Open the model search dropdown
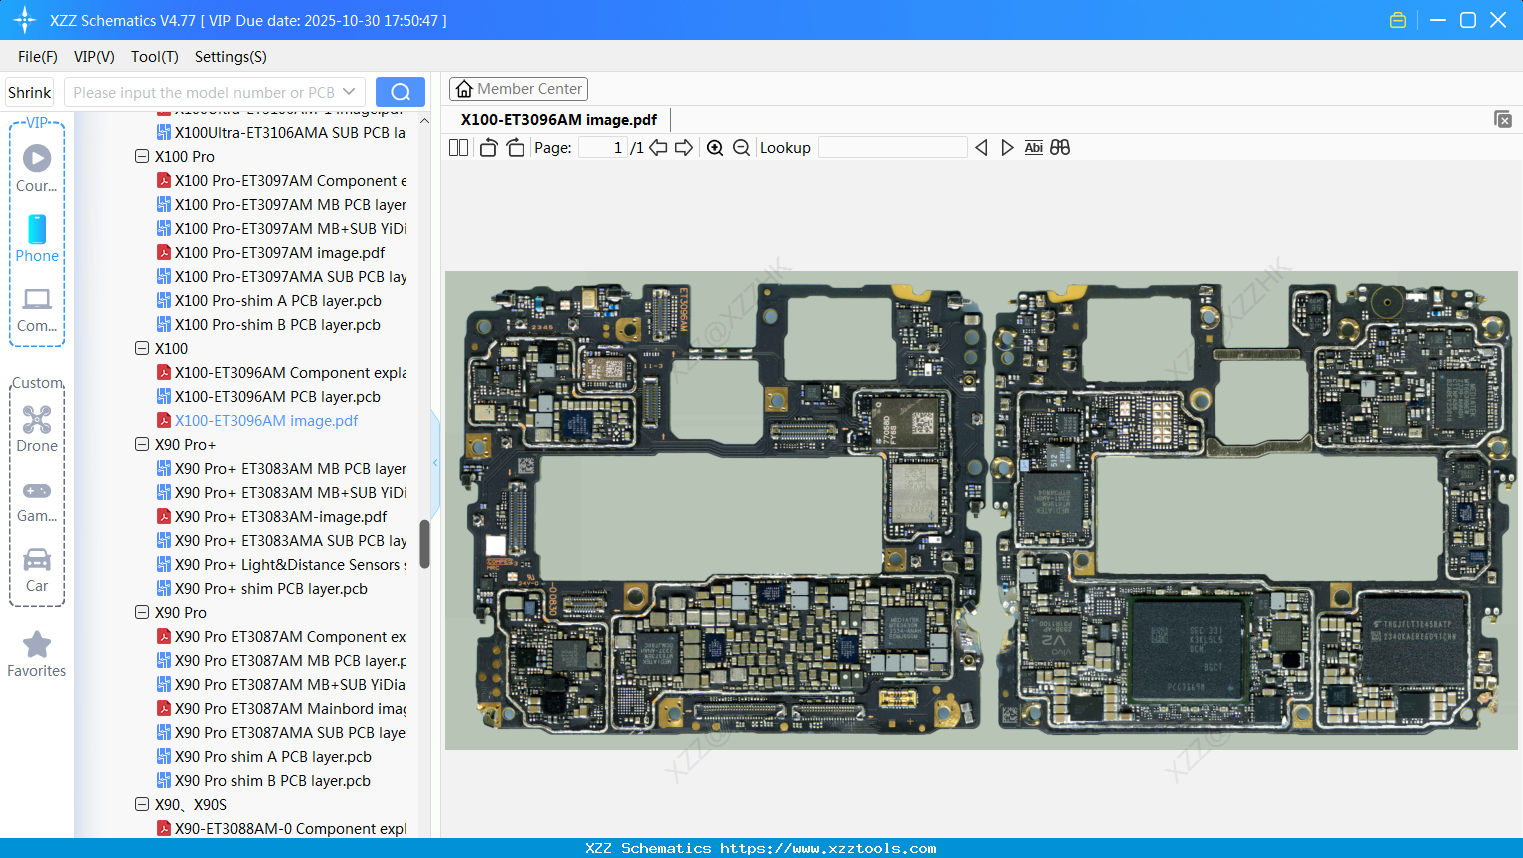This screenshot has width=1523, height=858. [349, 91]
